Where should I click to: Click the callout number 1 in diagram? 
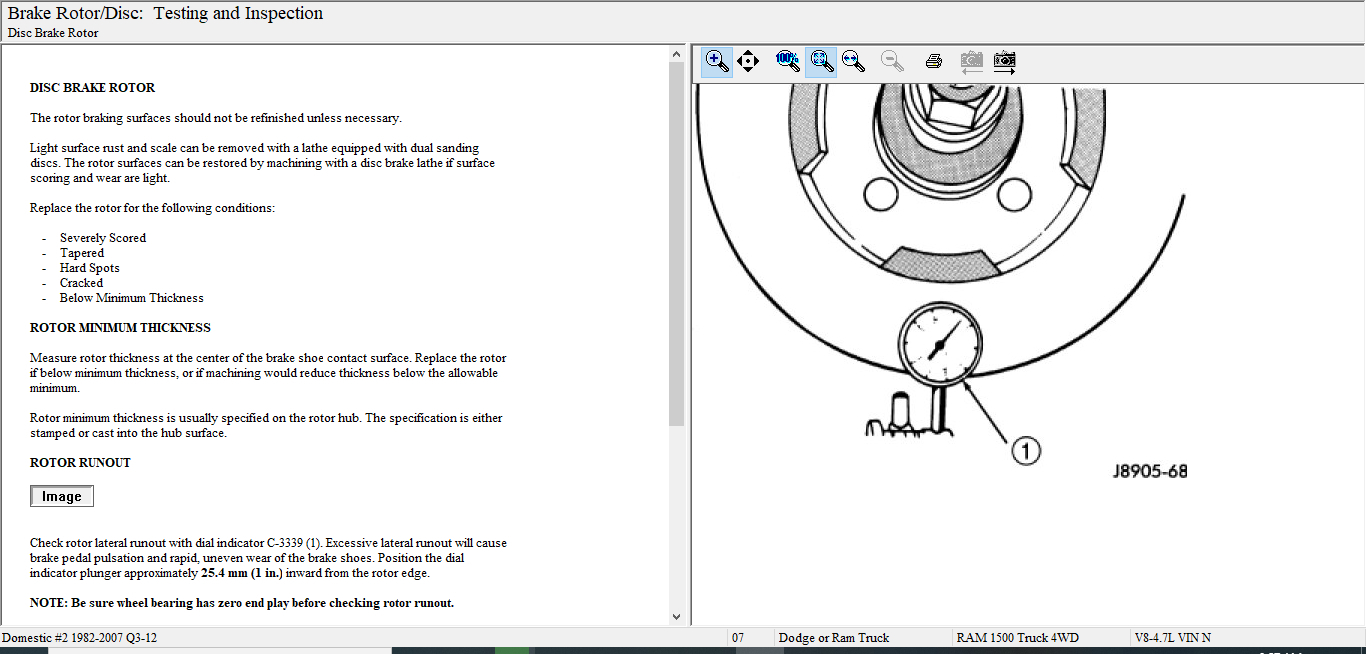(1026, 451)
